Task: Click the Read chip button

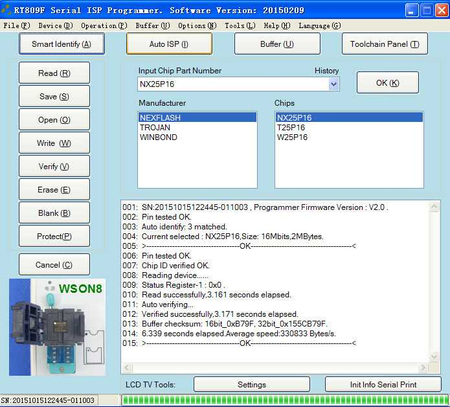Action: coord(54,73)
